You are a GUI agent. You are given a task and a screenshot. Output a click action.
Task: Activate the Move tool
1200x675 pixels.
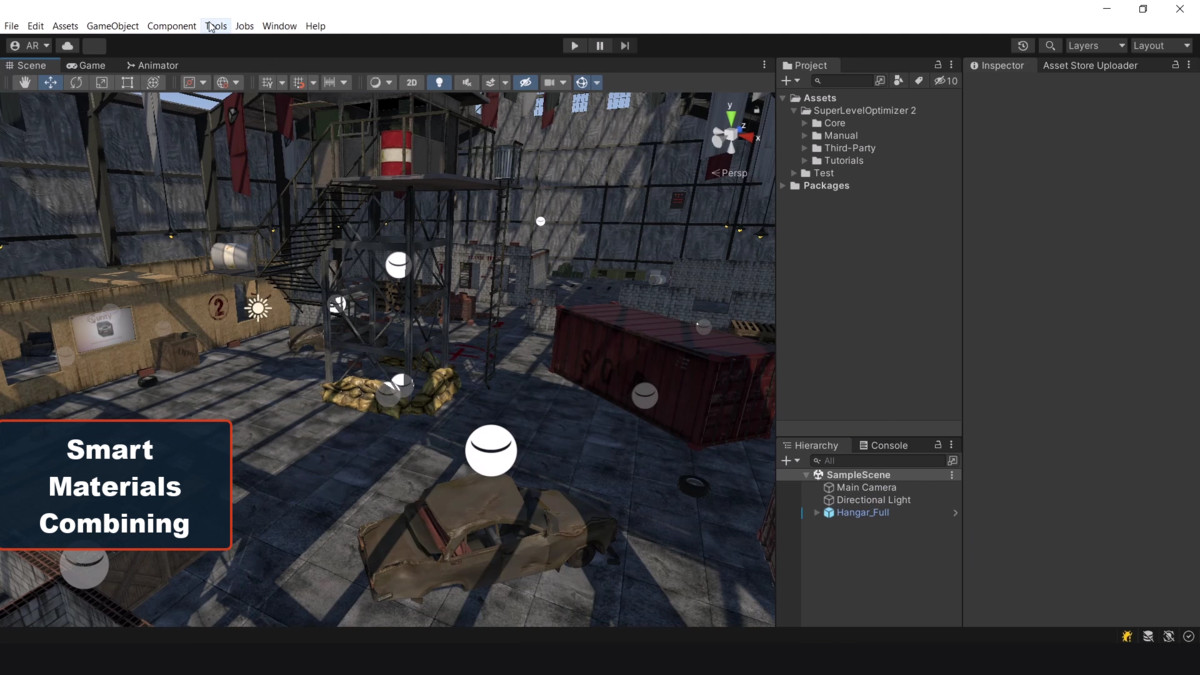coord(50,82)
